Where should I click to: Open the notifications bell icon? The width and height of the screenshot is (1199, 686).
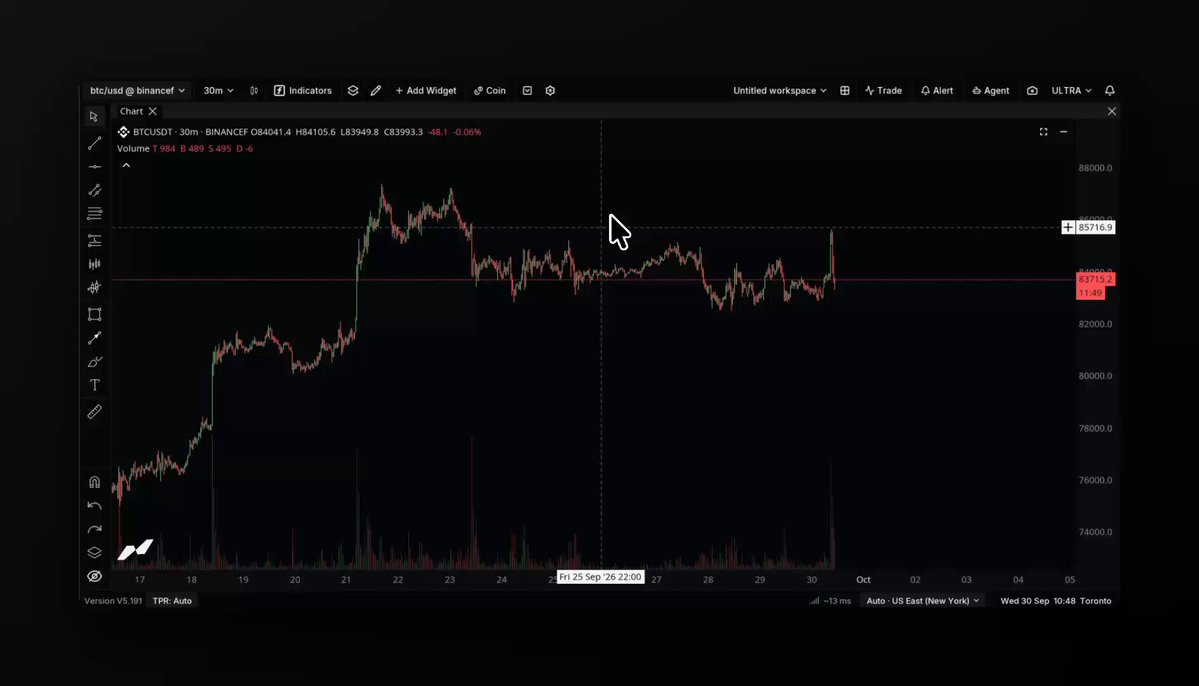point(1110,90)
